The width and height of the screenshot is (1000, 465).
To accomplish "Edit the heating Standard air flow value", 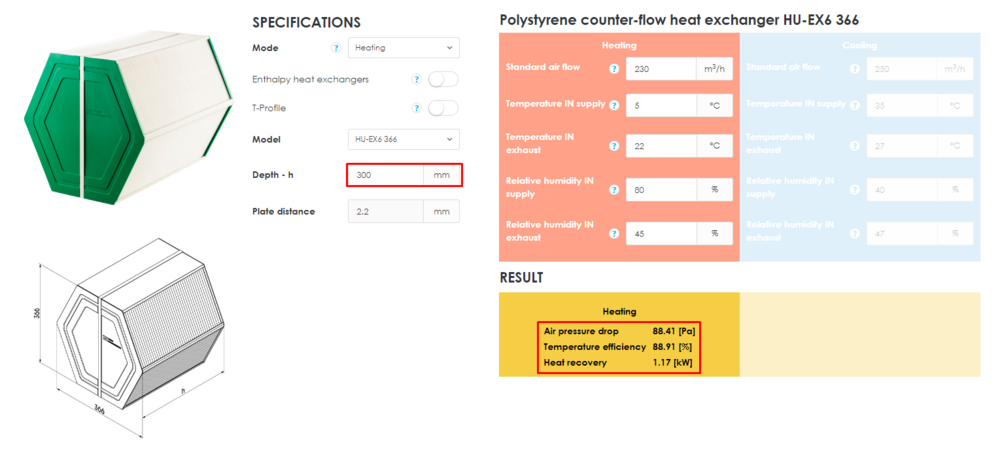I will pyautogui.click(x=660, y=69).
